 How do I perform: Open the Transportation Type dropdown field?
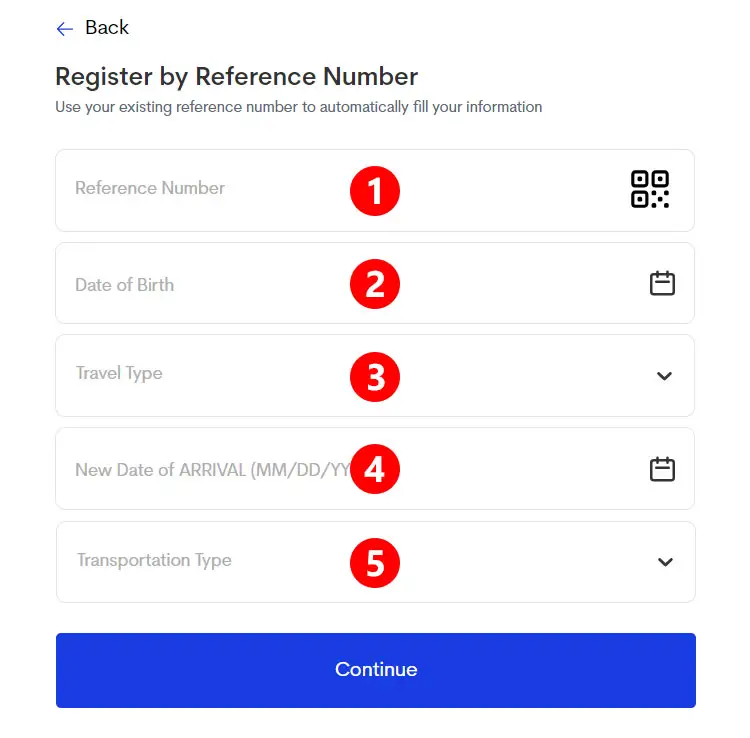(x=375, y=562)
